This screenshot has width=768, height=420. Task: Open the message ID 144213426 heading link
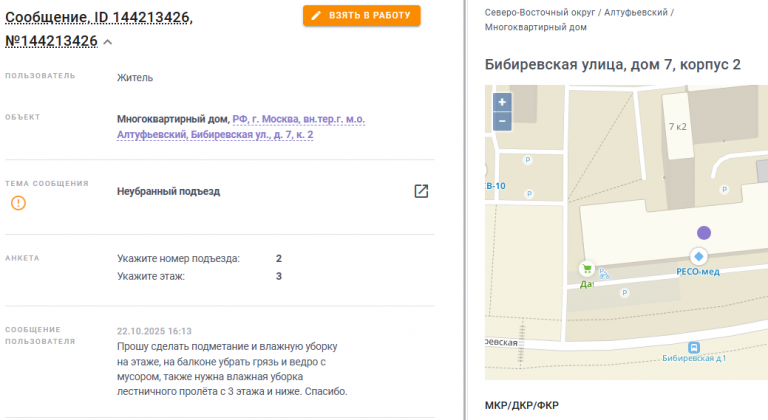click(98, 29)
